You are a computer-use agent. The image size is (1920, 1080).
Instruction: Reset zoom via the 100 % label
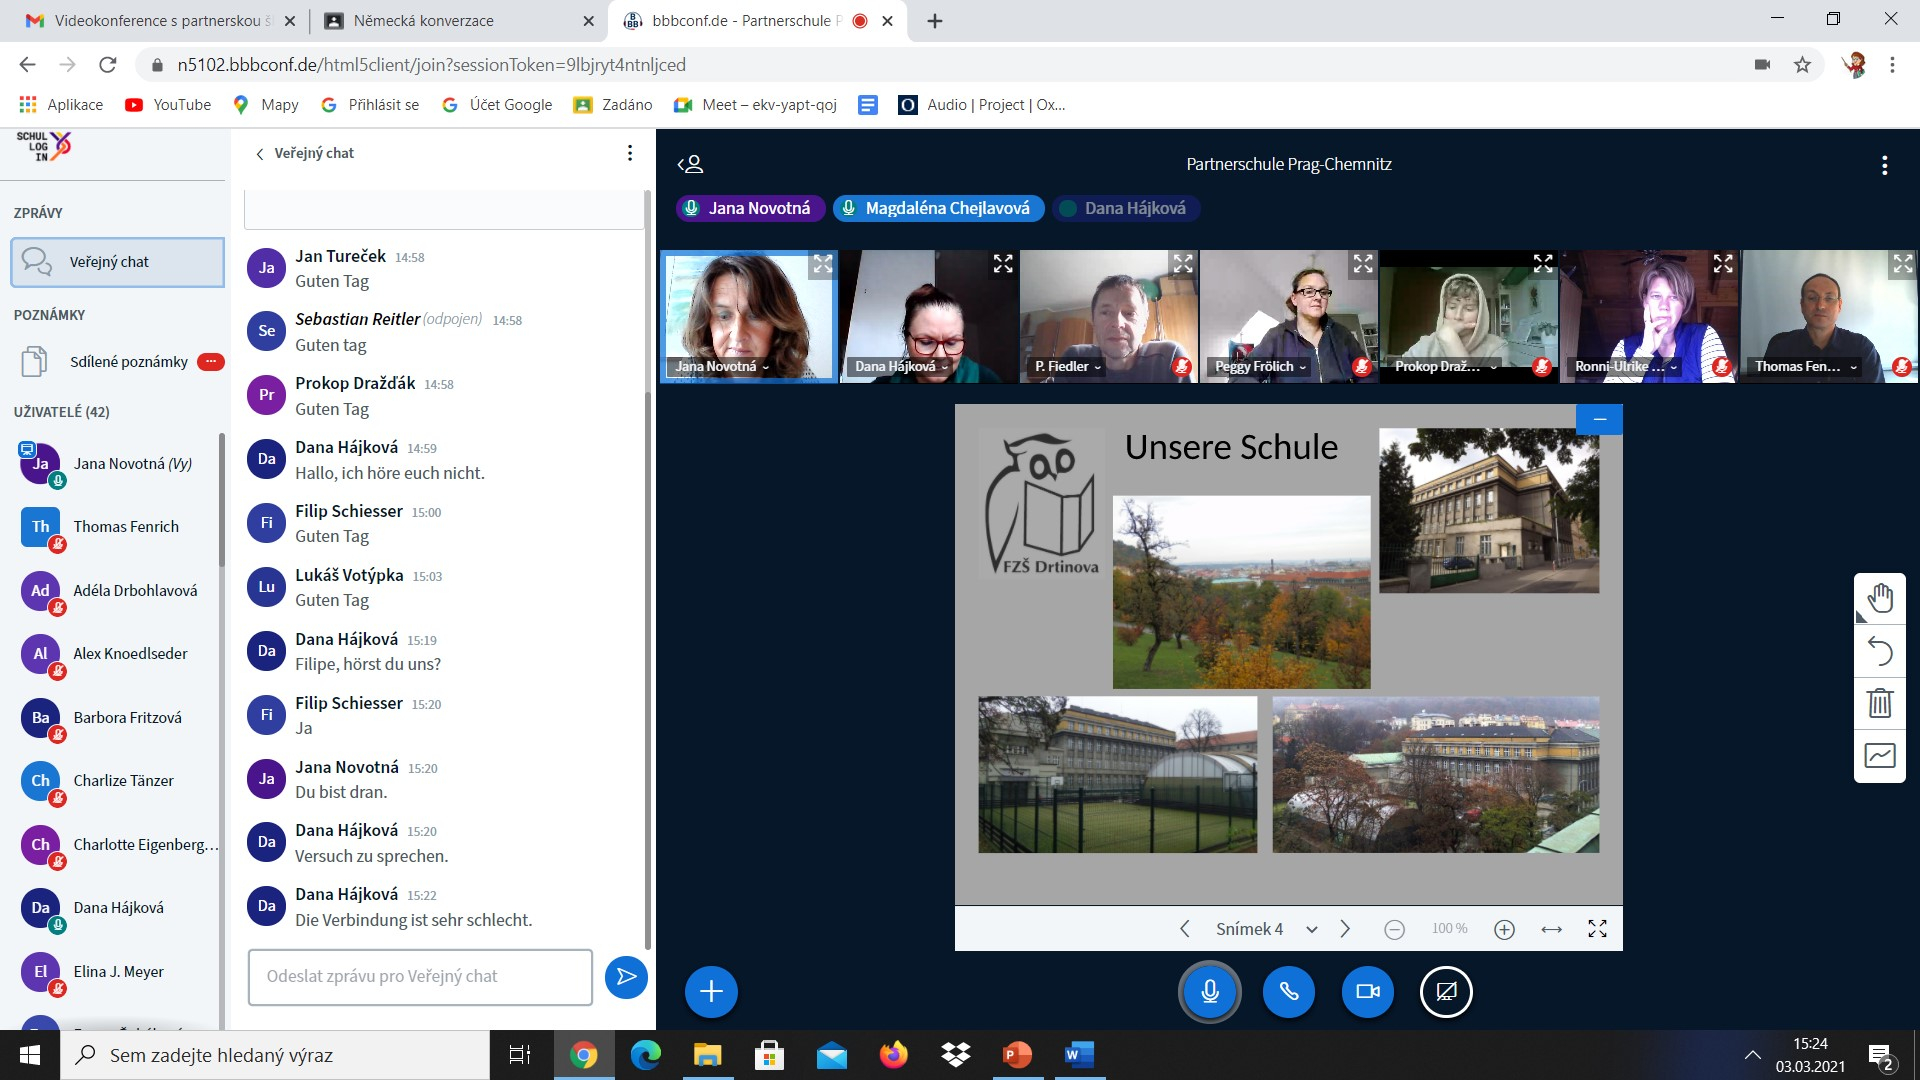(1449, 929)
